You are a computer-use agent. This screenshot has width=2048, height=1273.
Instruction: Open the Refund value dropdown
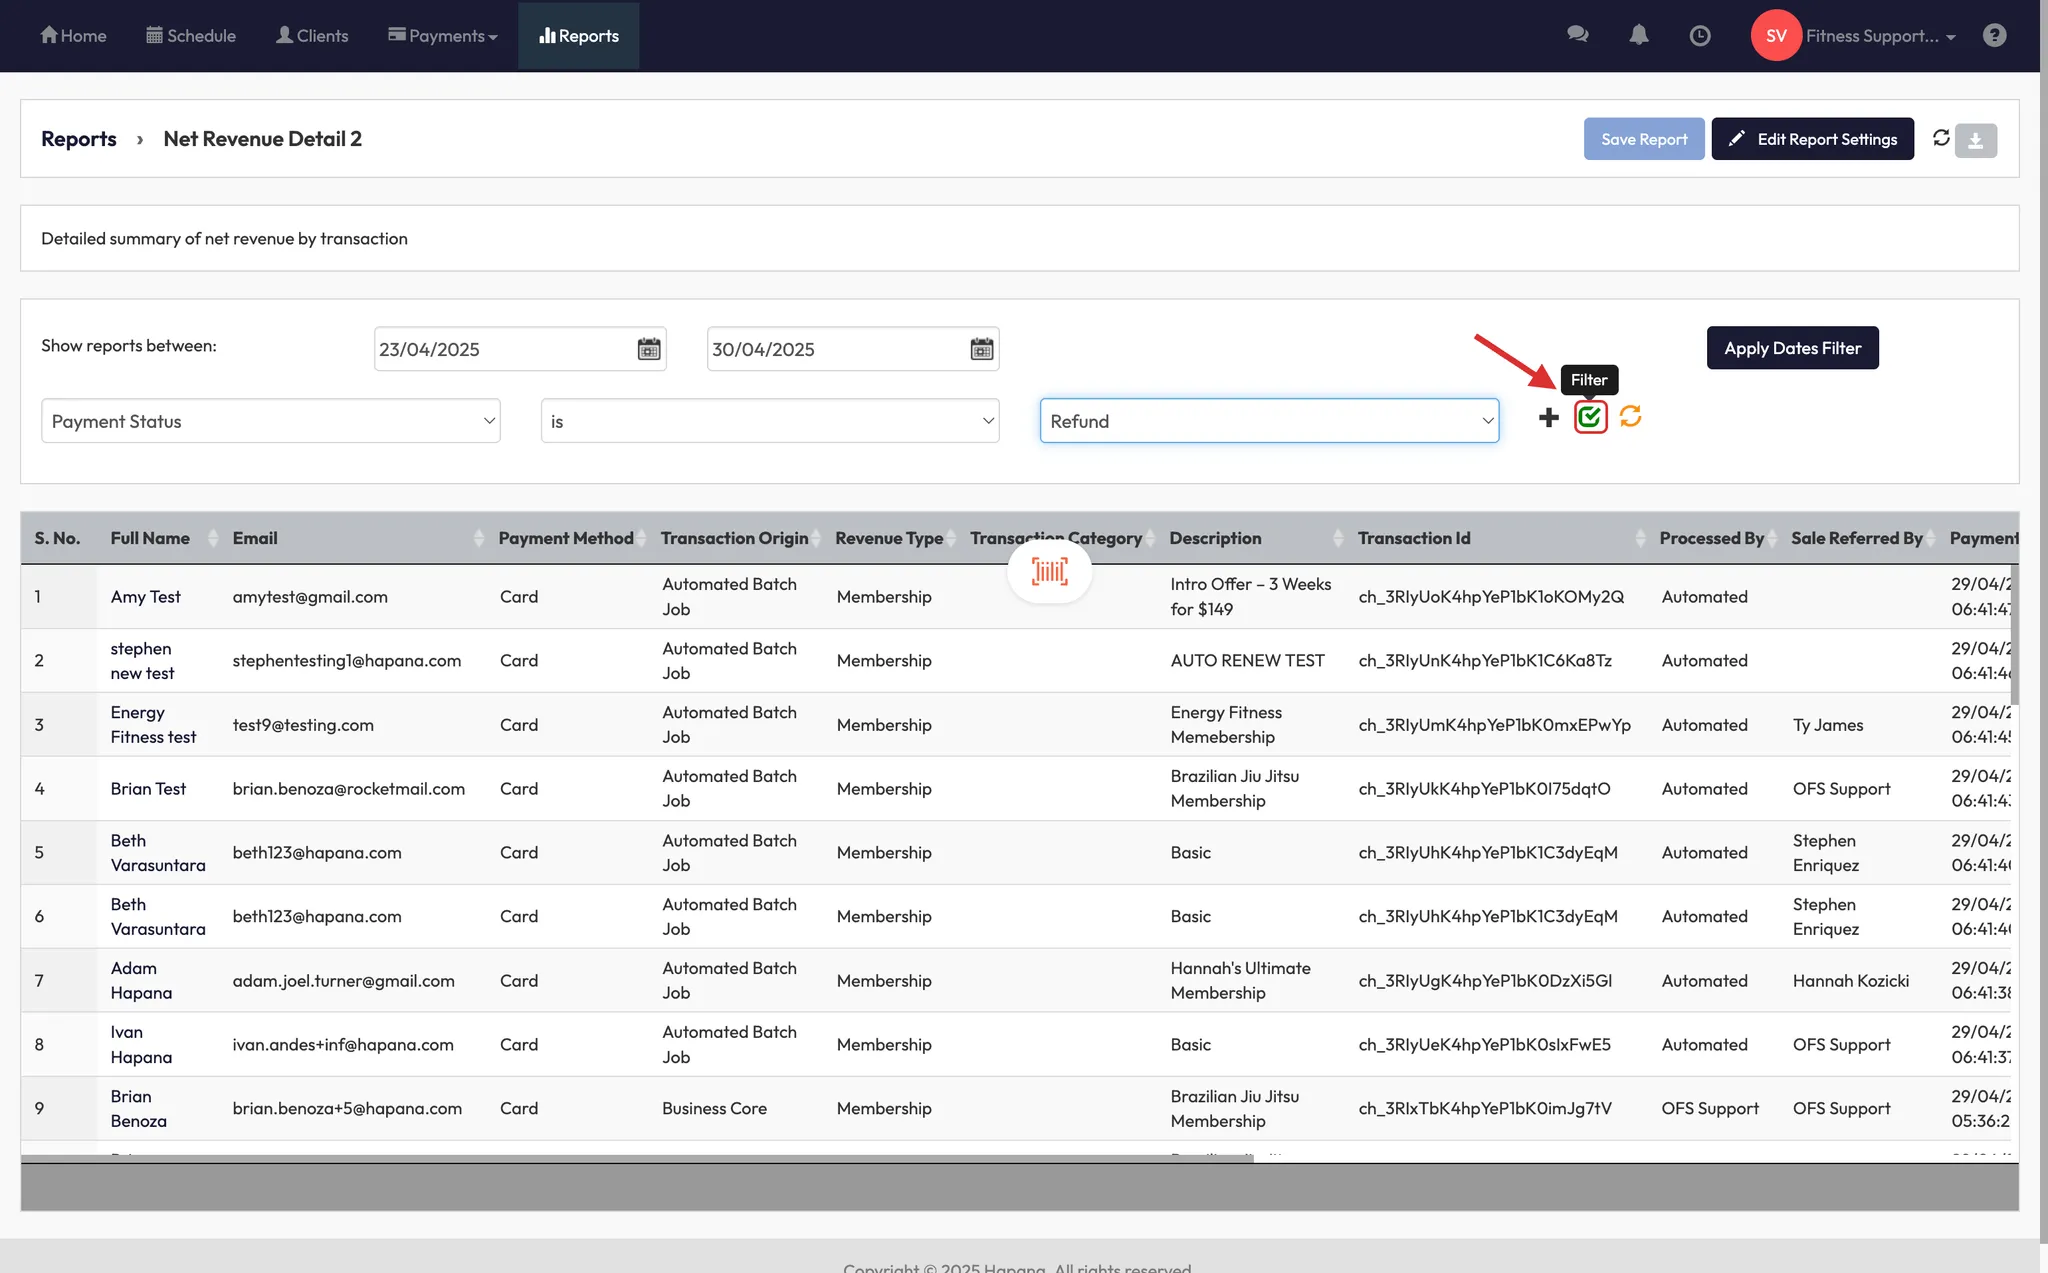(x=1268, y=421)
